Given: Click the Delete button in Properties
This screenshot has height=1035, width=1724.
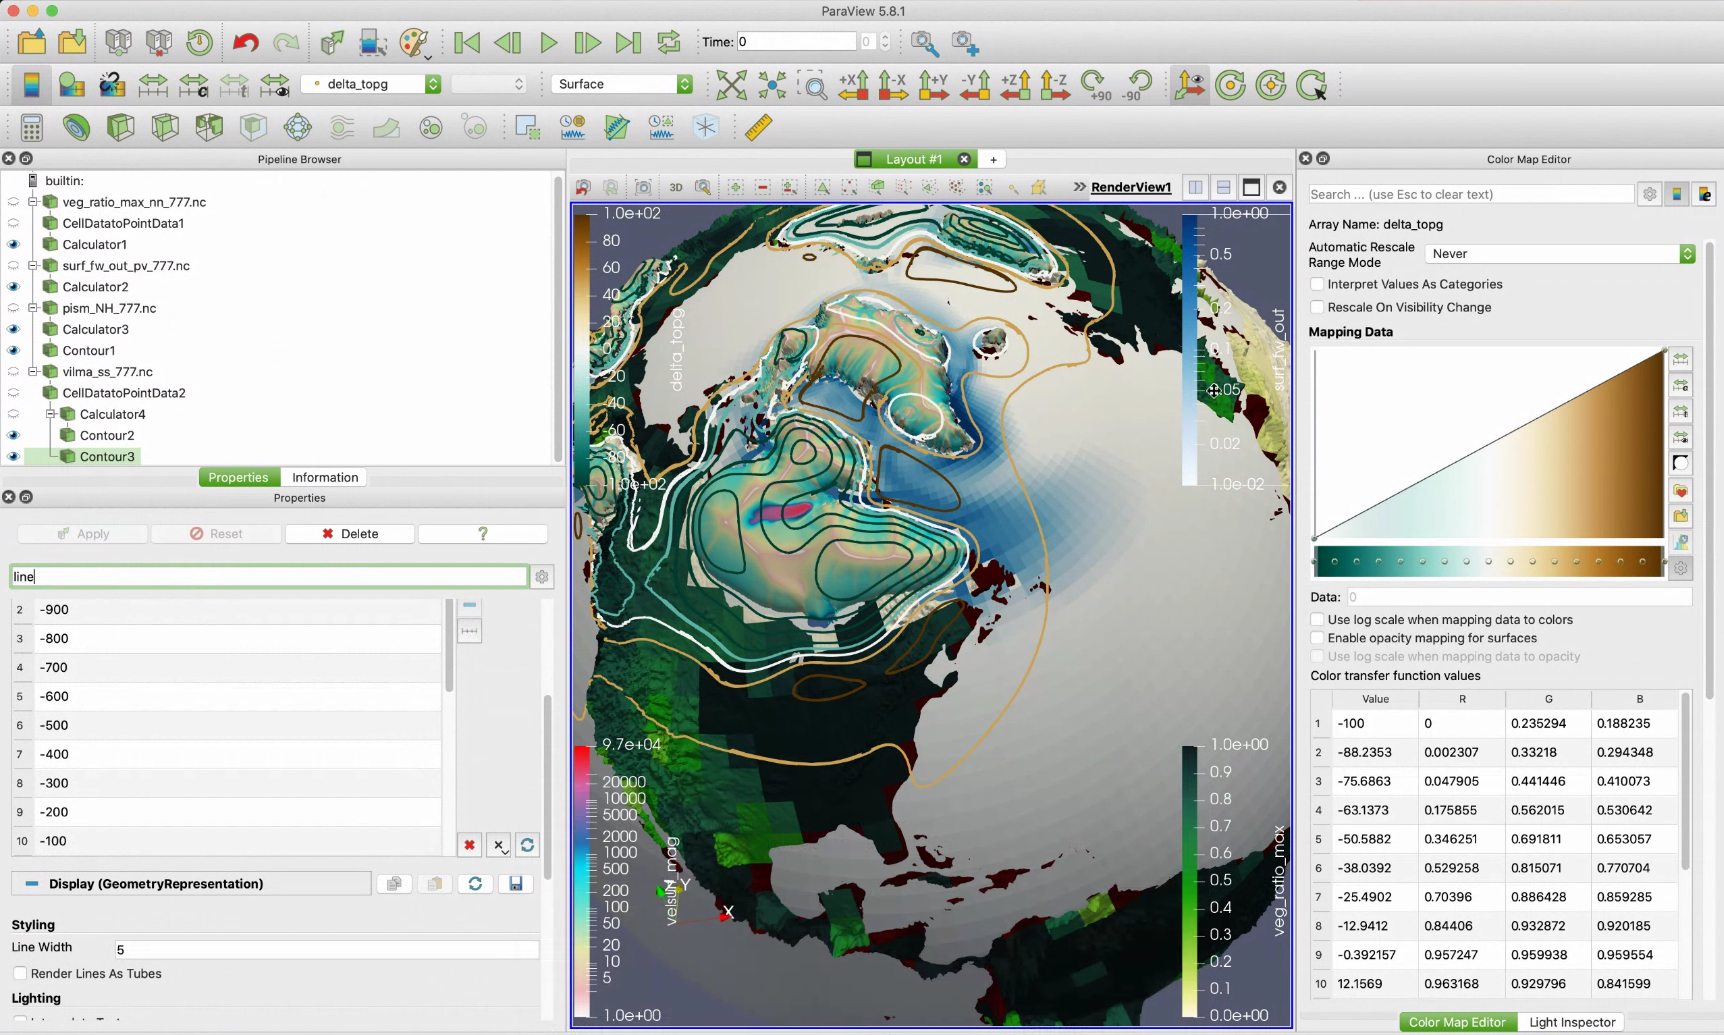Looking at the screenshot, I should click(350, 534).
